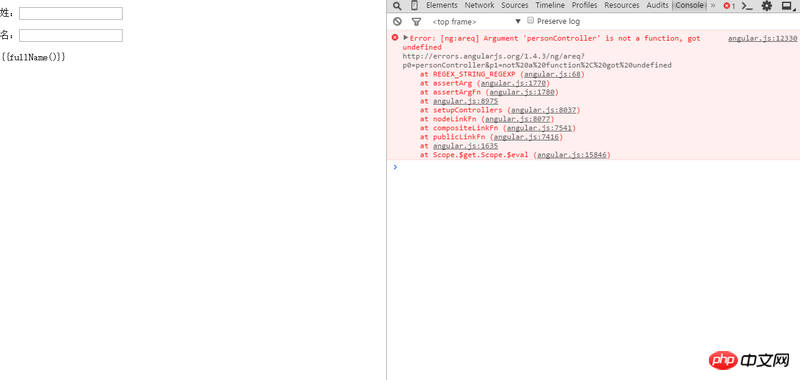This screenshot has width=800, height=380.
Task: Open the top frame context dropdown
Action: coord(477,21)
